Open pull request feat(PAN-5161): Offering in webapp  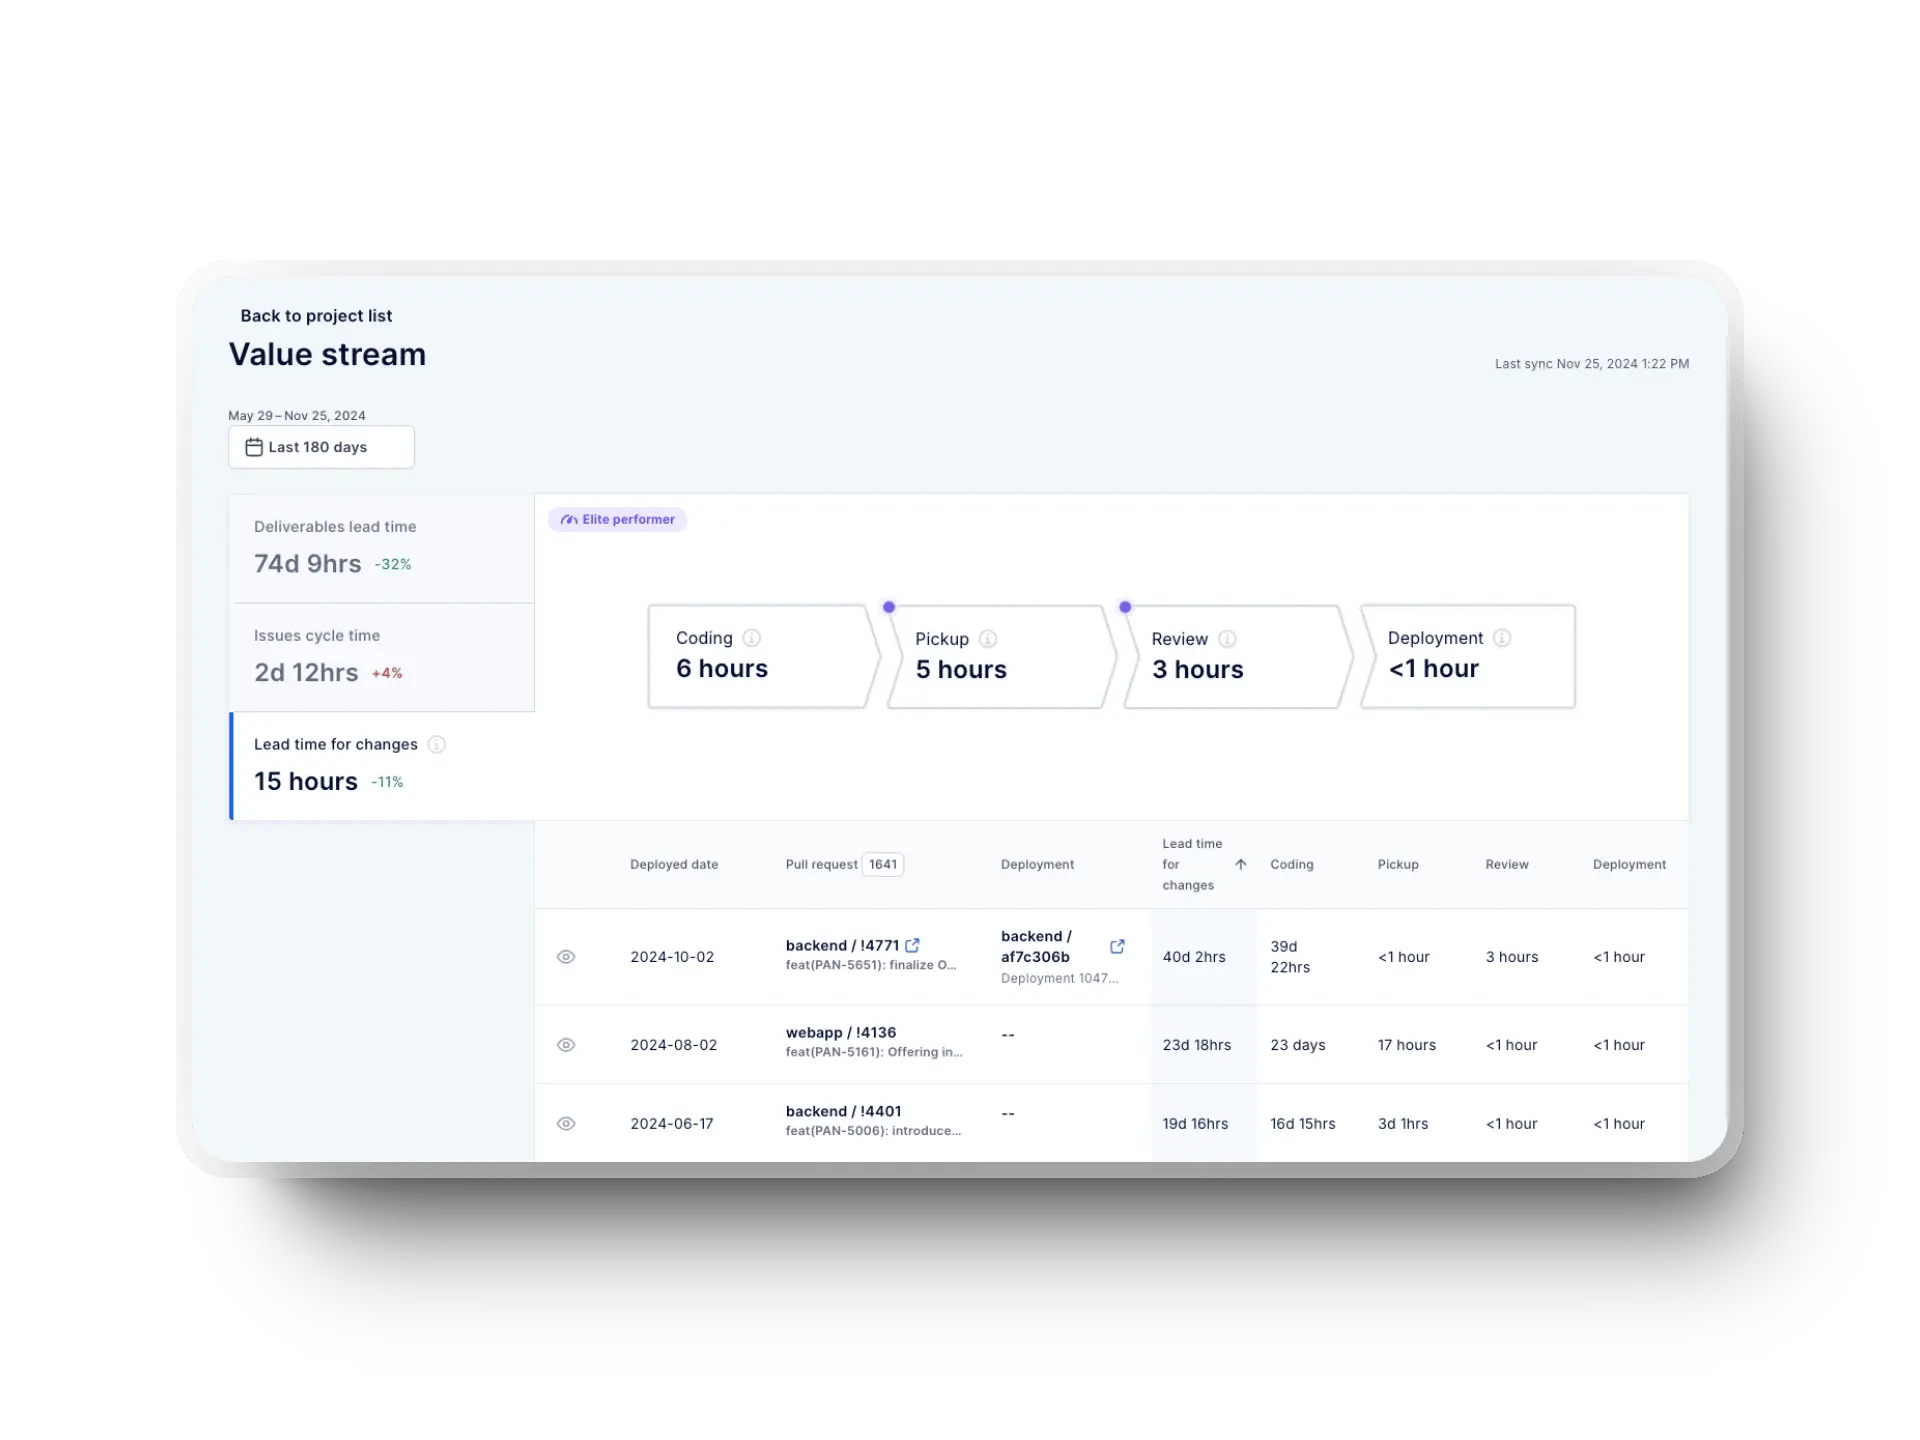pyautogui.click(x=840, y=1032)
